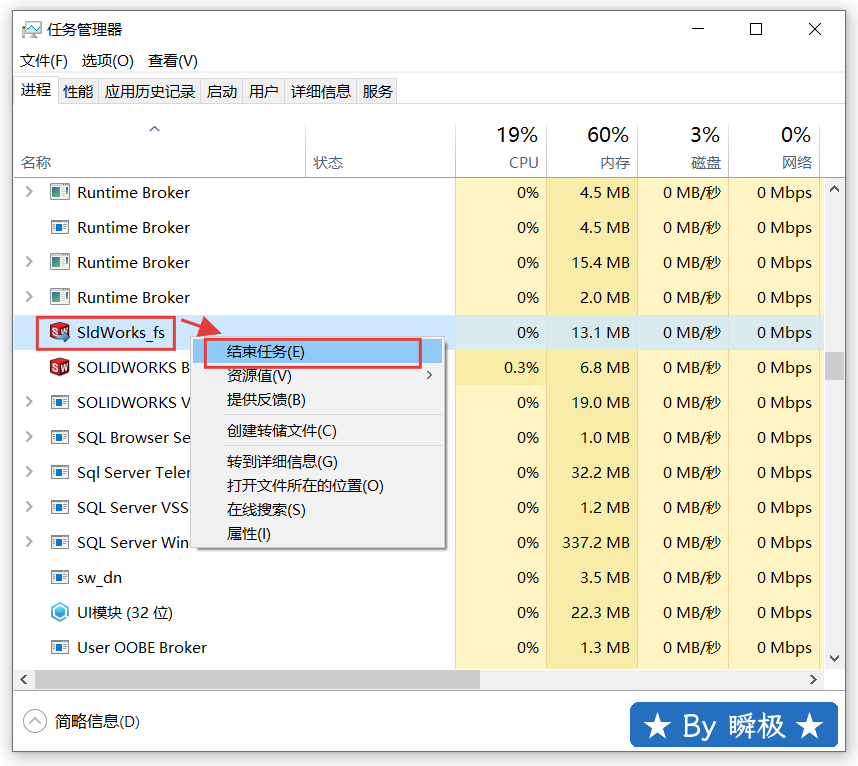Click the vertical scrollbar down arrow
Image resolution: width=858 pixels, height=766 pixels.
coord(834,658)
